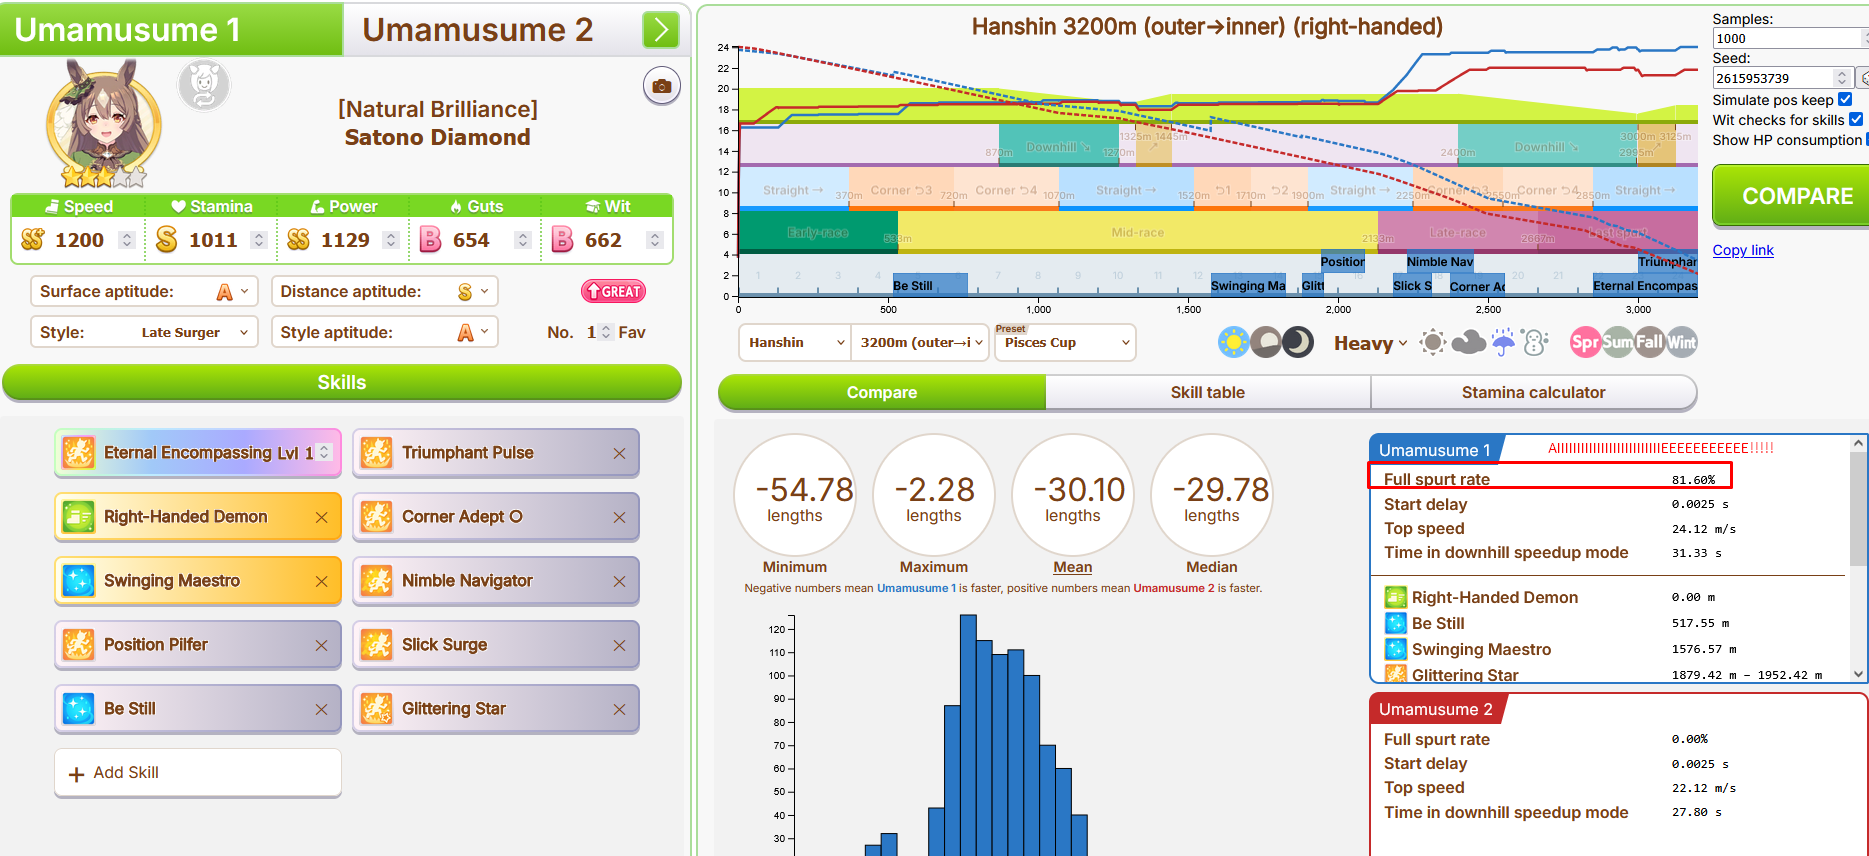Open the 3200m course distance dropdown
This screenshot has height=856, width=1869.
[x=921, y=343]
